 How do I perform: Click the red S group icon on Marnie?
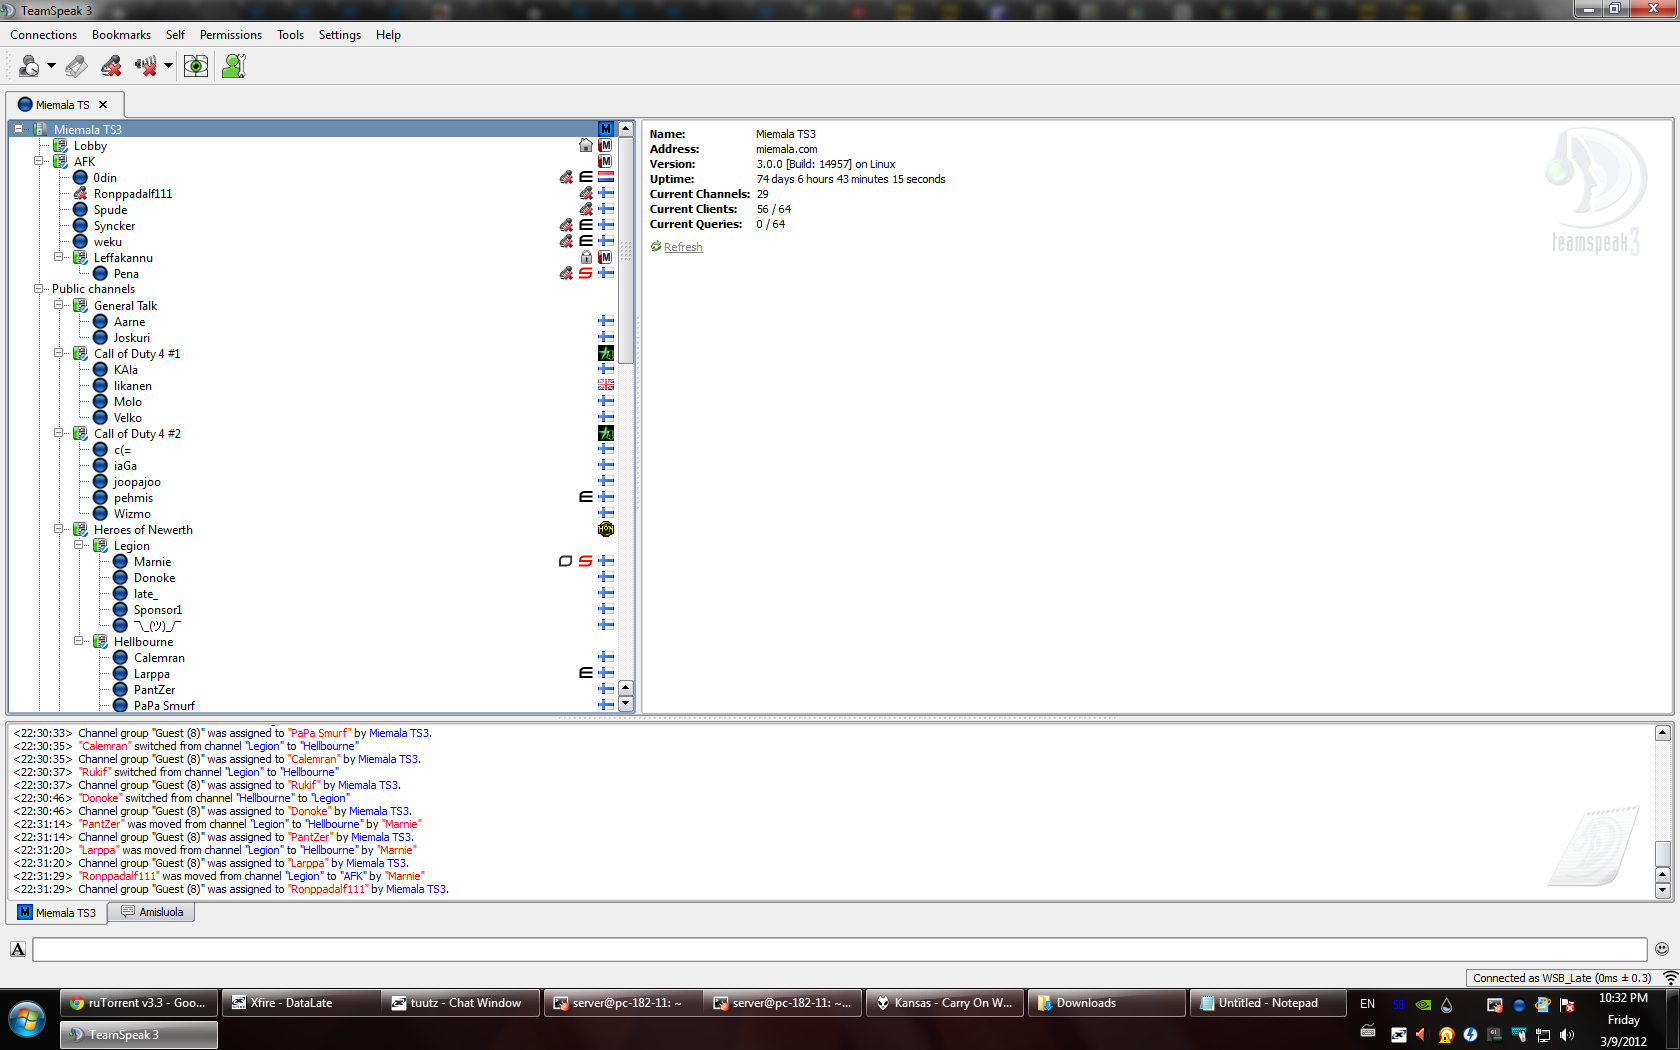pyautogui.click(x=586, y=561)
